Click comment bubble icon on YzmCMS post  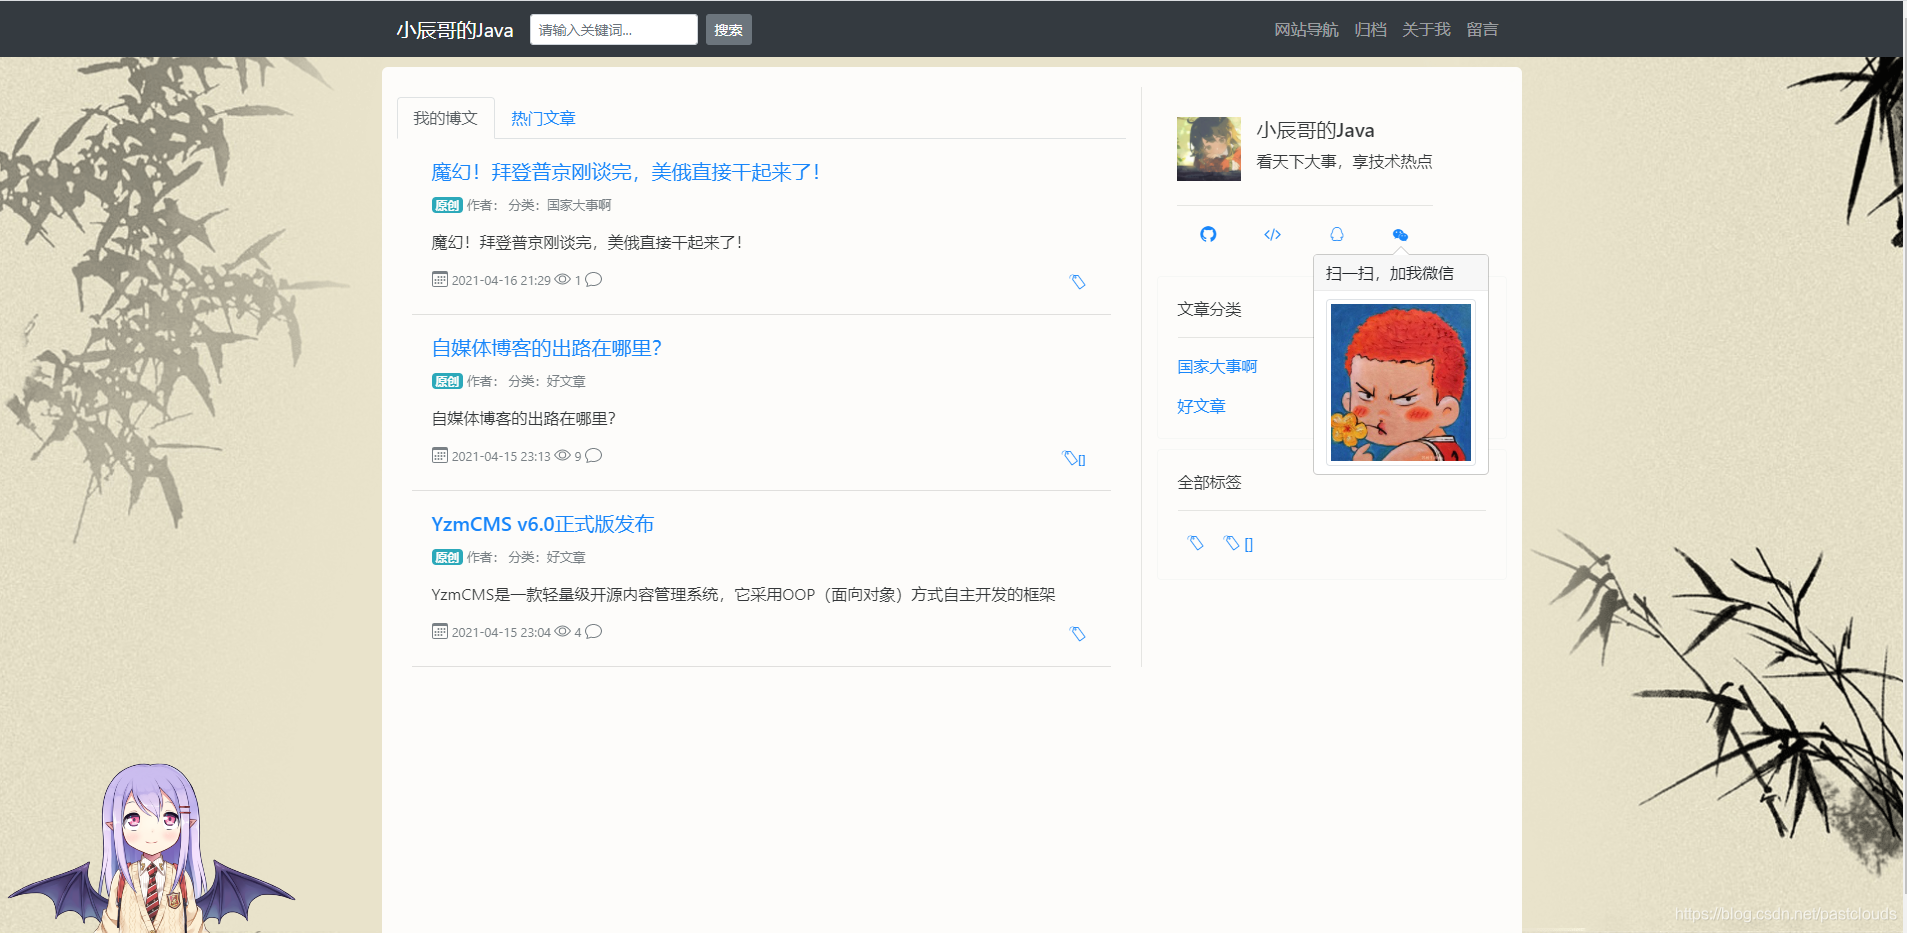(594, 631)
